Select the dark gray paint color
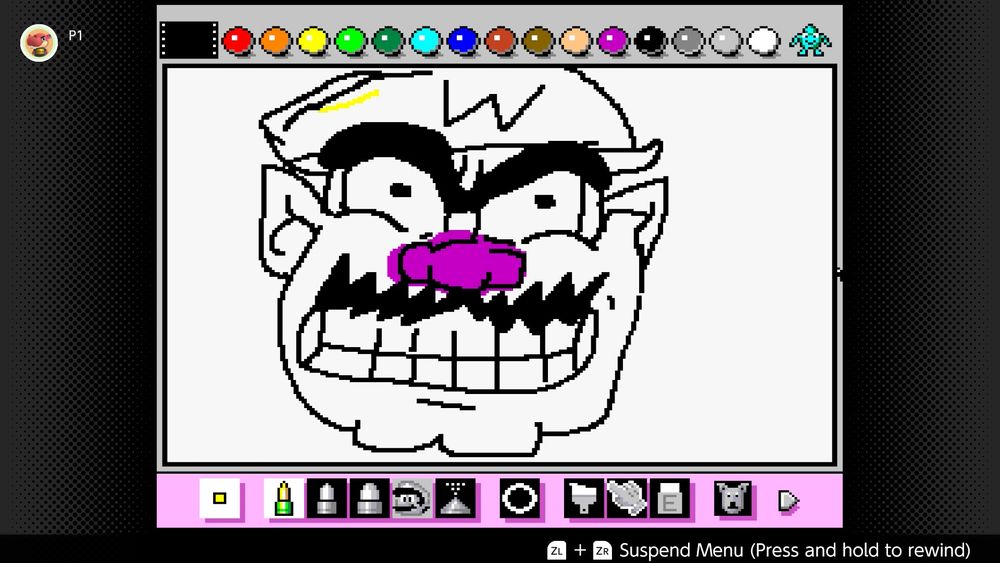Screen dimensions: 1000x563 [x=688, y=41]
